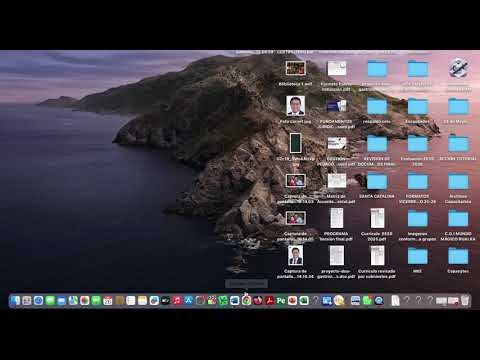
Task: Launch Google Chrome from the Dock
Action: click(246, 301)
